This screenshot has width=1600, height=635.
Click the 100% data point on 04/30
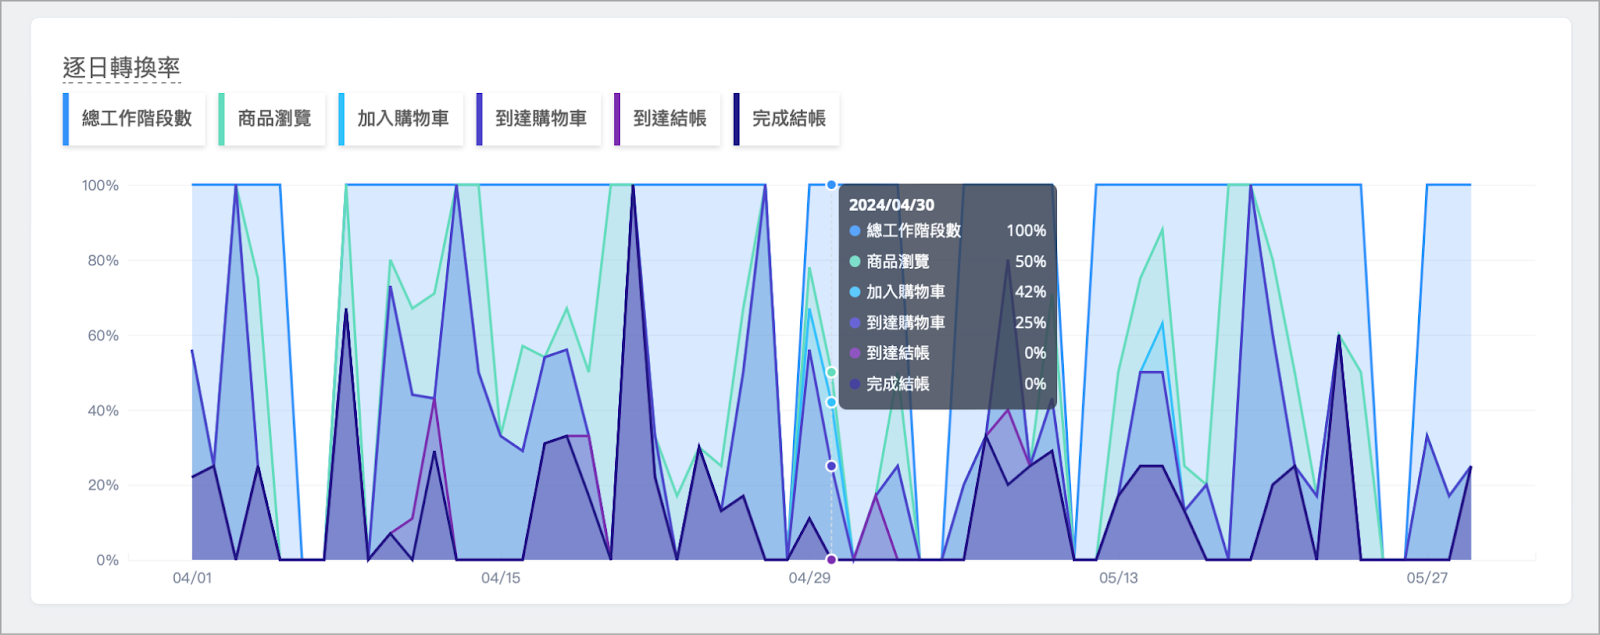click(x=831, y=185)
